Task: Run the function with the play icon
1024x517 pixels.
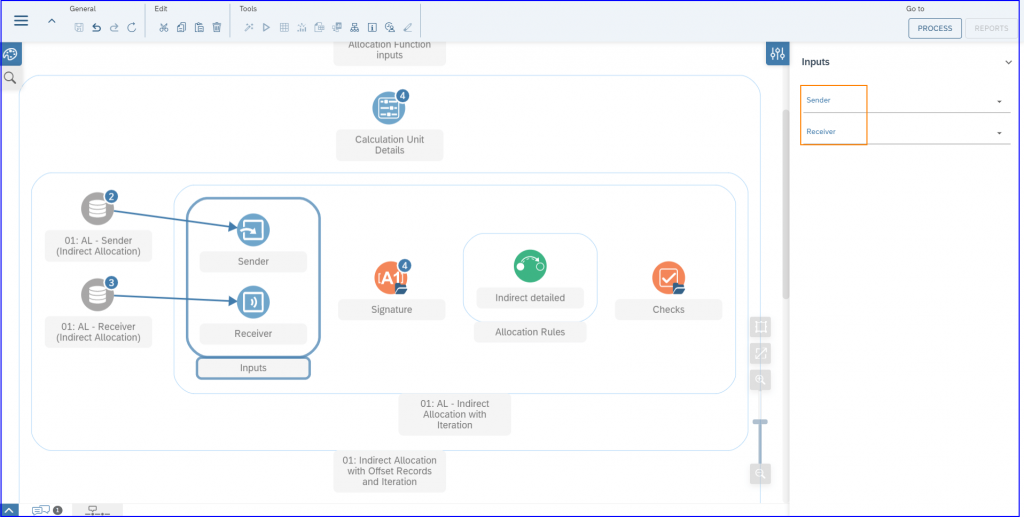Action: point(266,27)
